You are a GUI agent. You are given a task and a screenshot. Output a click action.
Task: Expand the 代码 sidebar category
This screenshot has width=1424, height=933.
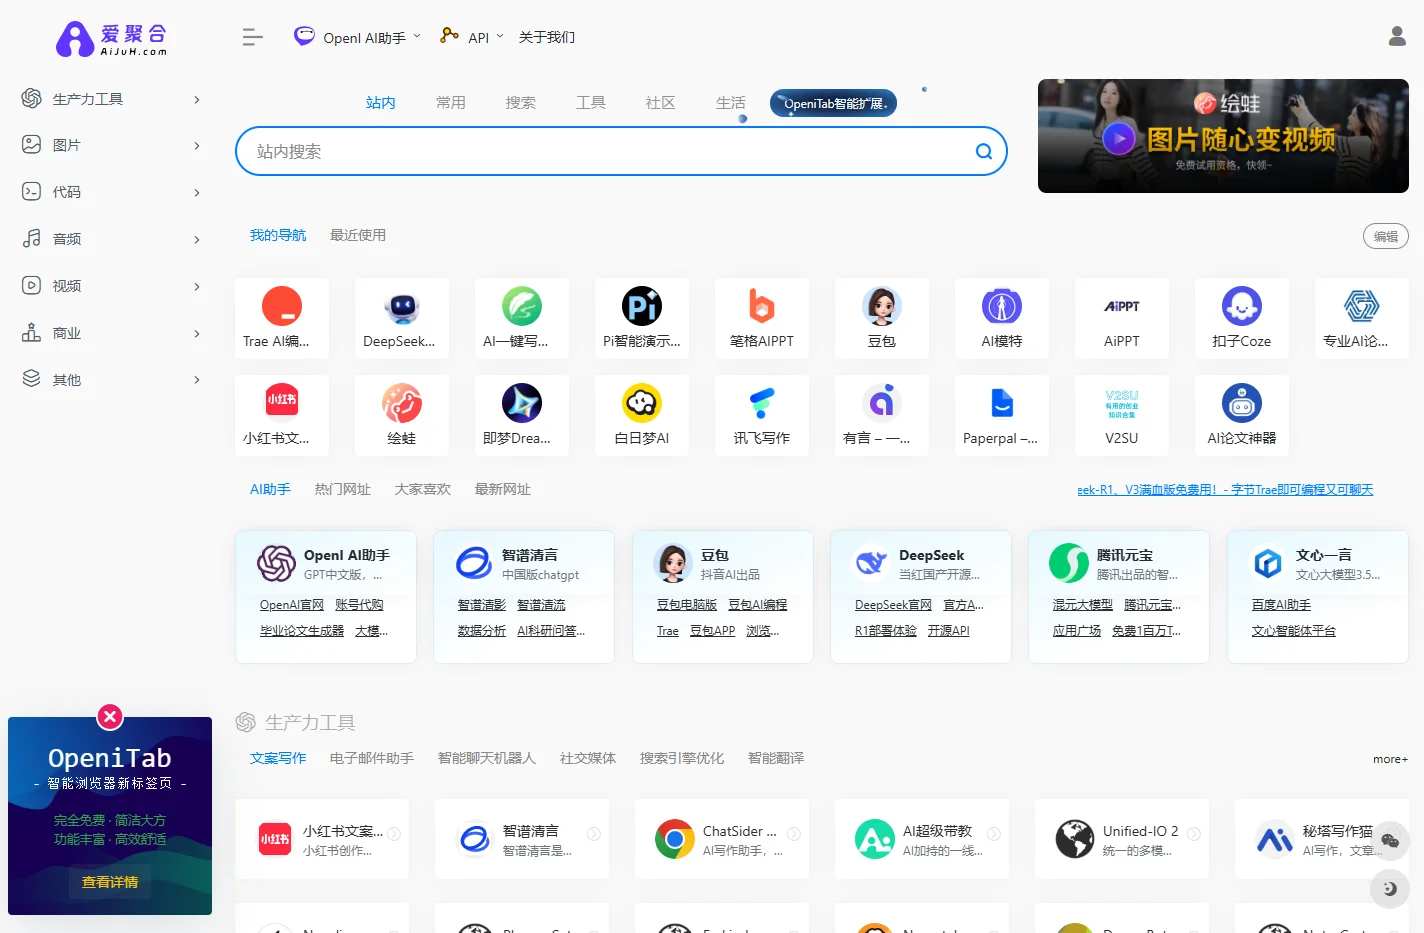pos(111,192)
